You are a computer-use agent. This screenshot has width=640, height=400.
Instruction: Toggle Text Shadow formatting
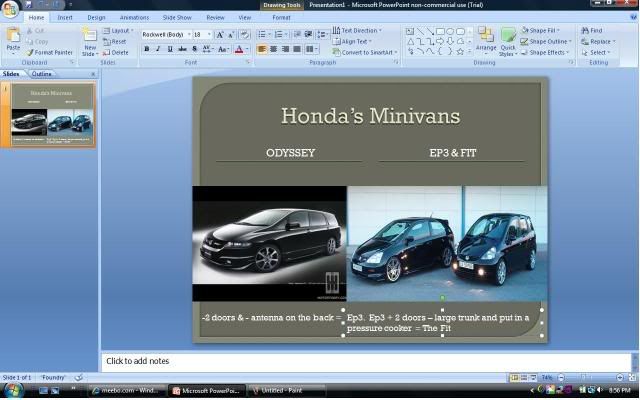(194, 49)
